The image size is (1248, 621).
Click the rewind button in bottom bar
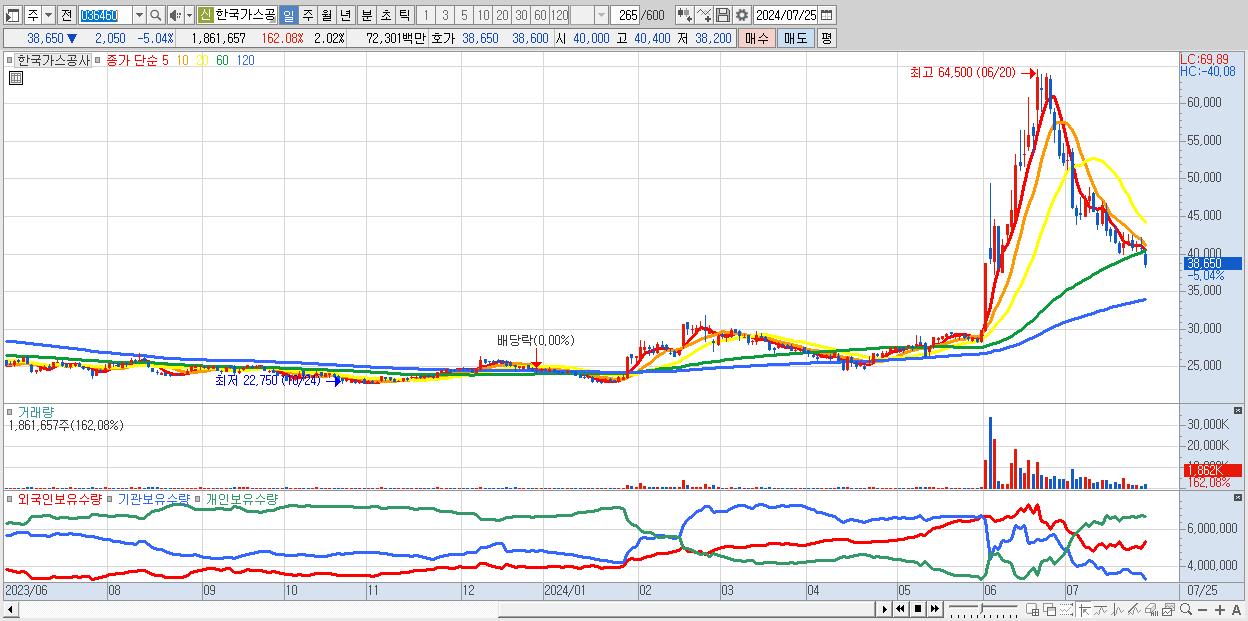point(900,609)
